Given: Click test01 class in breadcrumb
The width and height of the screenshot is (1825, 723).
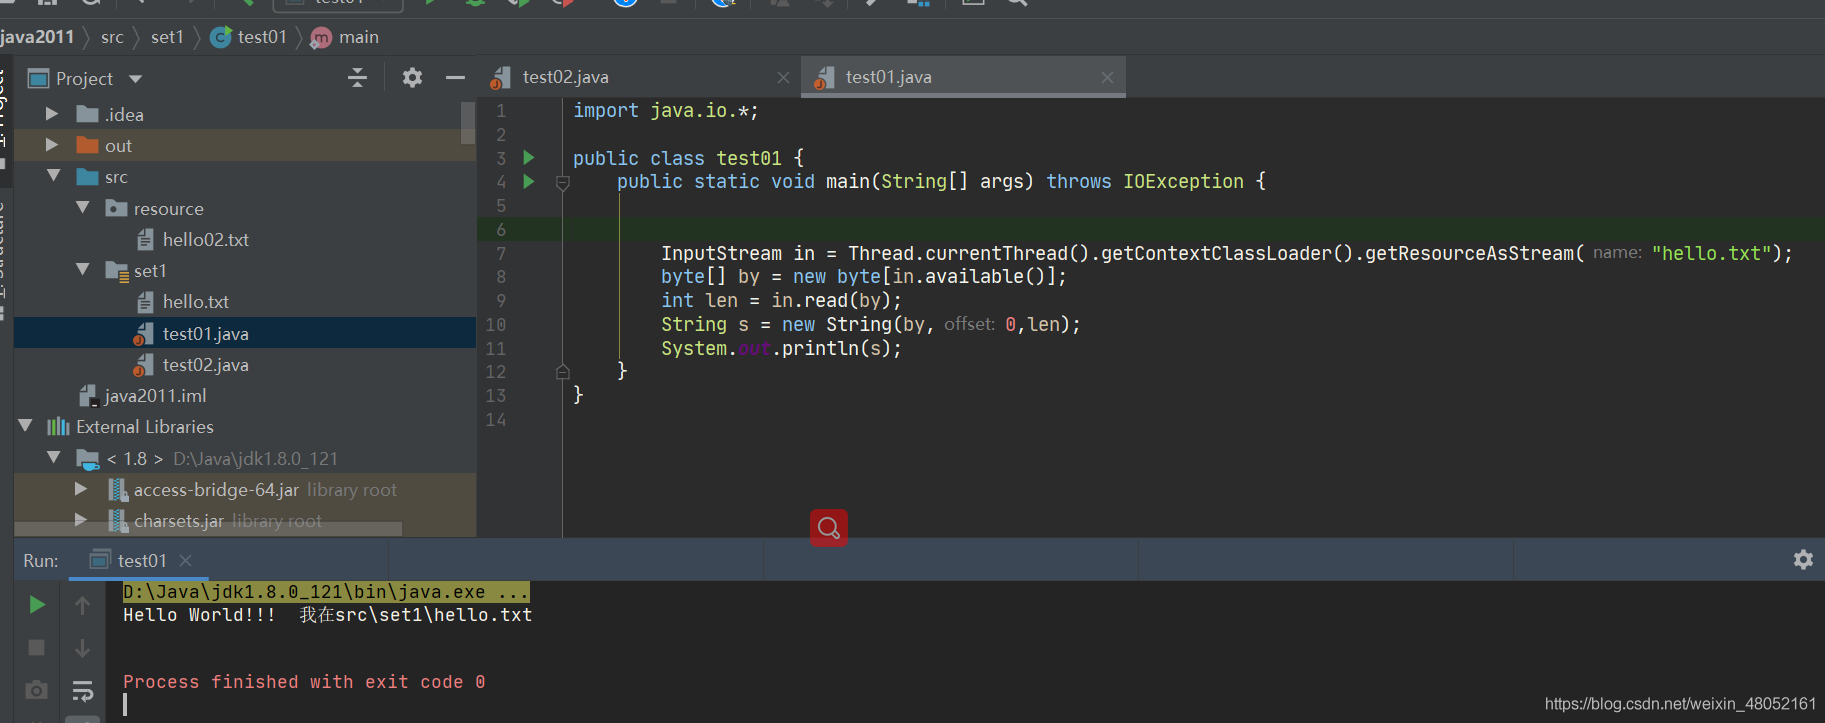Looking at the screenshot, I should (249, 37).
